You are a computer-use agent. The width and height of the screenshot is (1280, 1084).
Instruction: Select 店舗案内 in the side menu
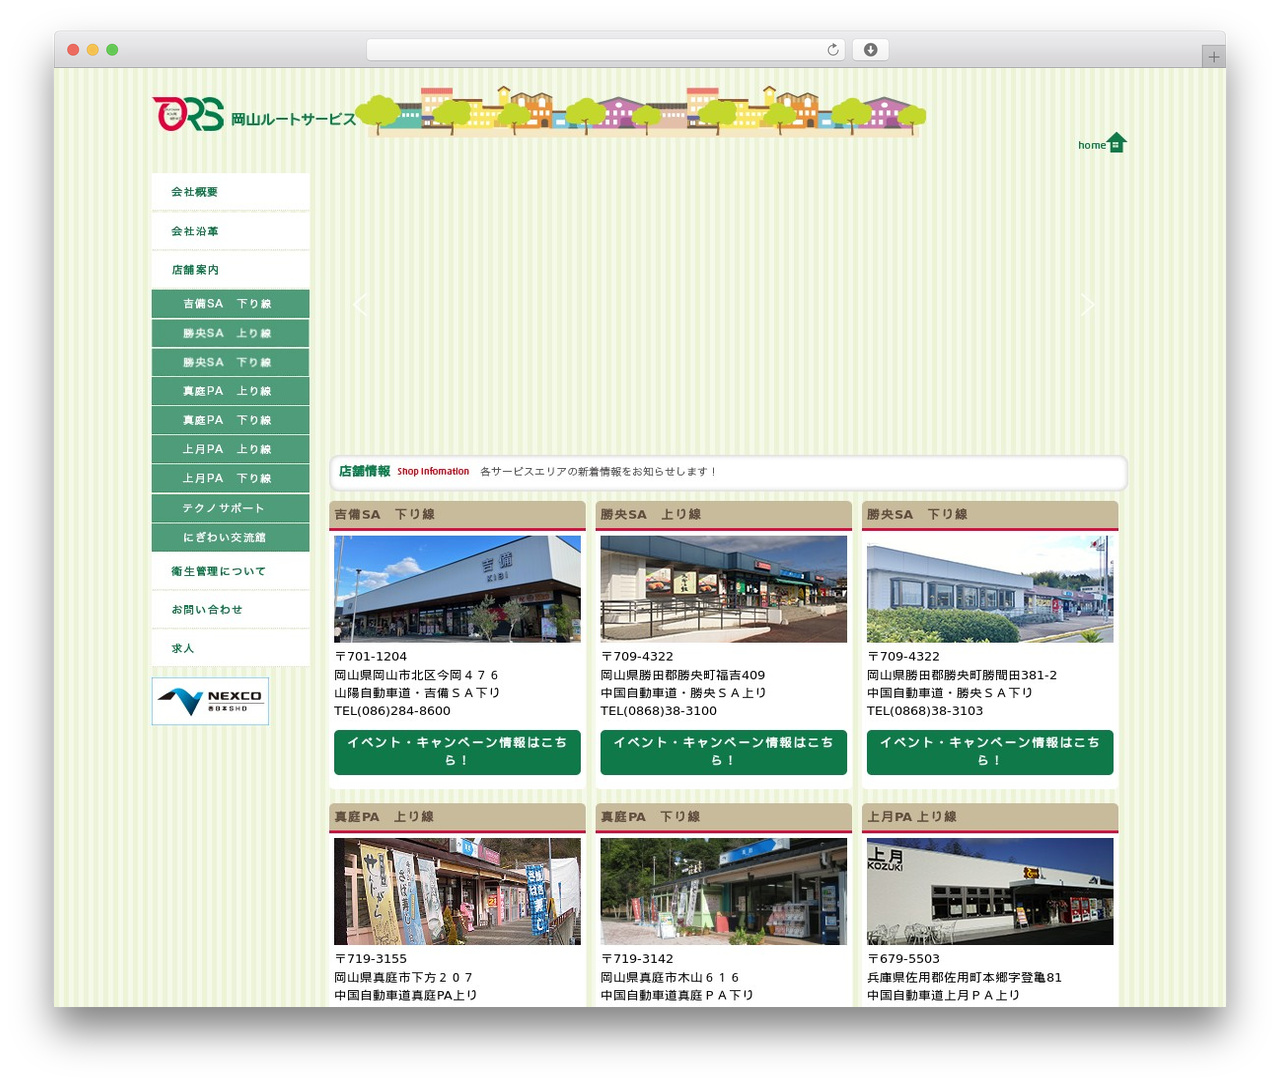pyautogui.click(x=230, y=270)
